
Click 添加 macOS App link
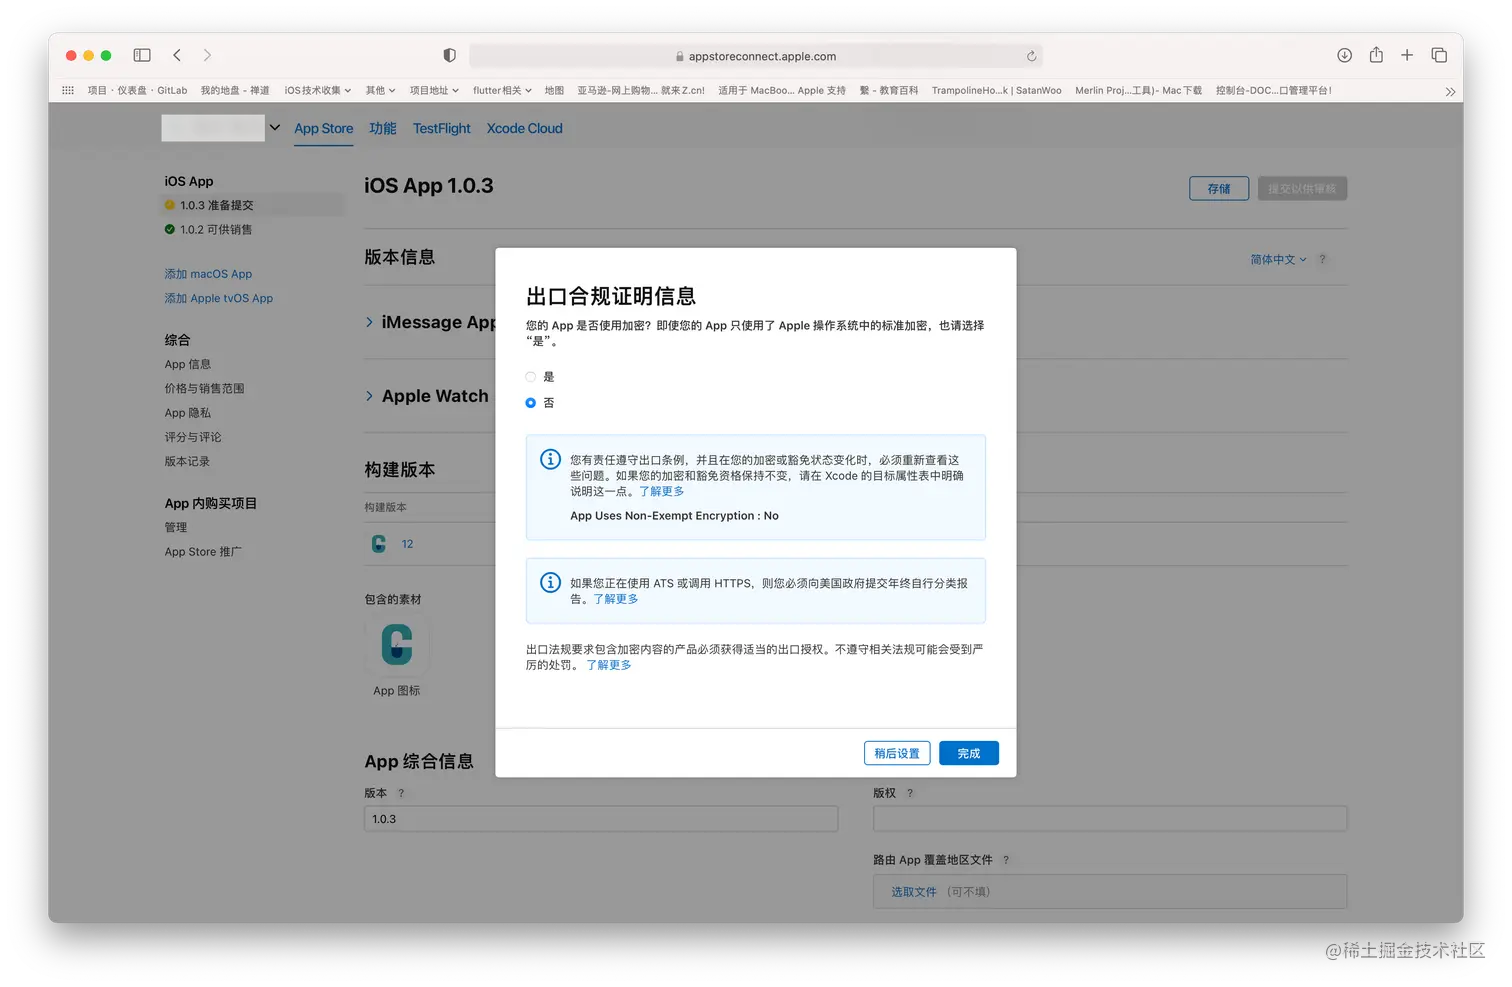pyautogui.click(x=208, y=274)
